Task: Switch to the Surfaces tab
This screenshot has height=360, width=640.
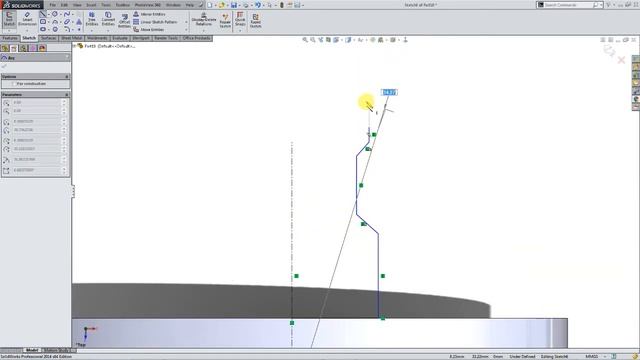Action: (48, 38)
